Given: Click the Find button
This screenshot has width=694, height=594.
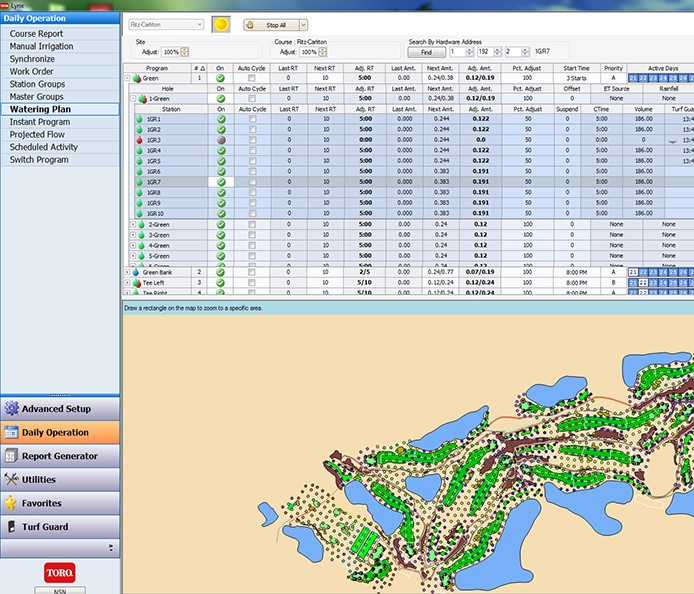Looking at the screenshot, I should coord(427,52).
